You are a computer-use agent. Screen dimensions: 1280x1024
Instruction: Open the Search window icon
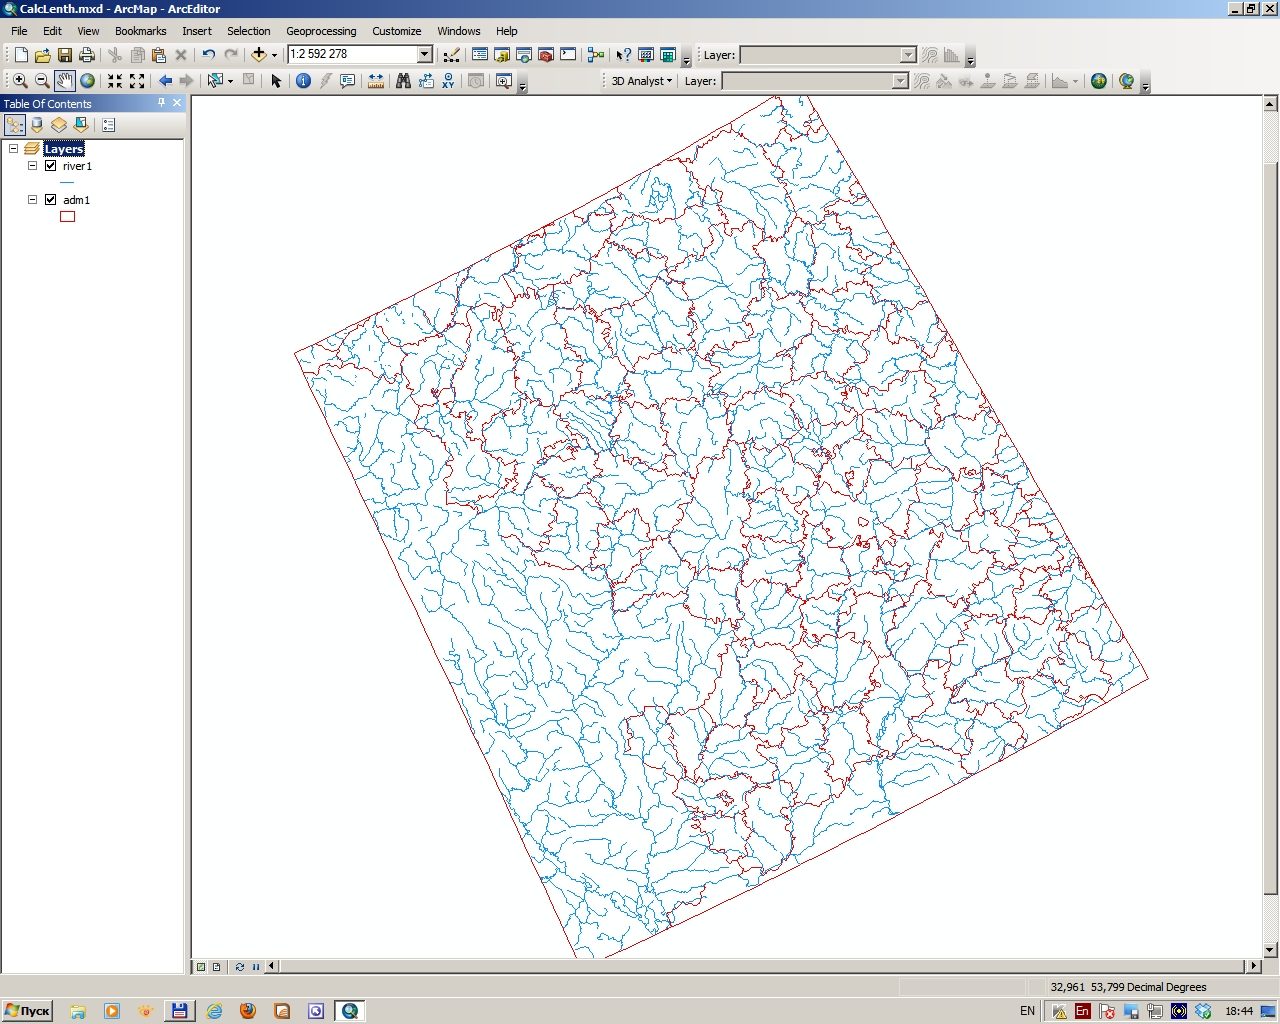524,55
